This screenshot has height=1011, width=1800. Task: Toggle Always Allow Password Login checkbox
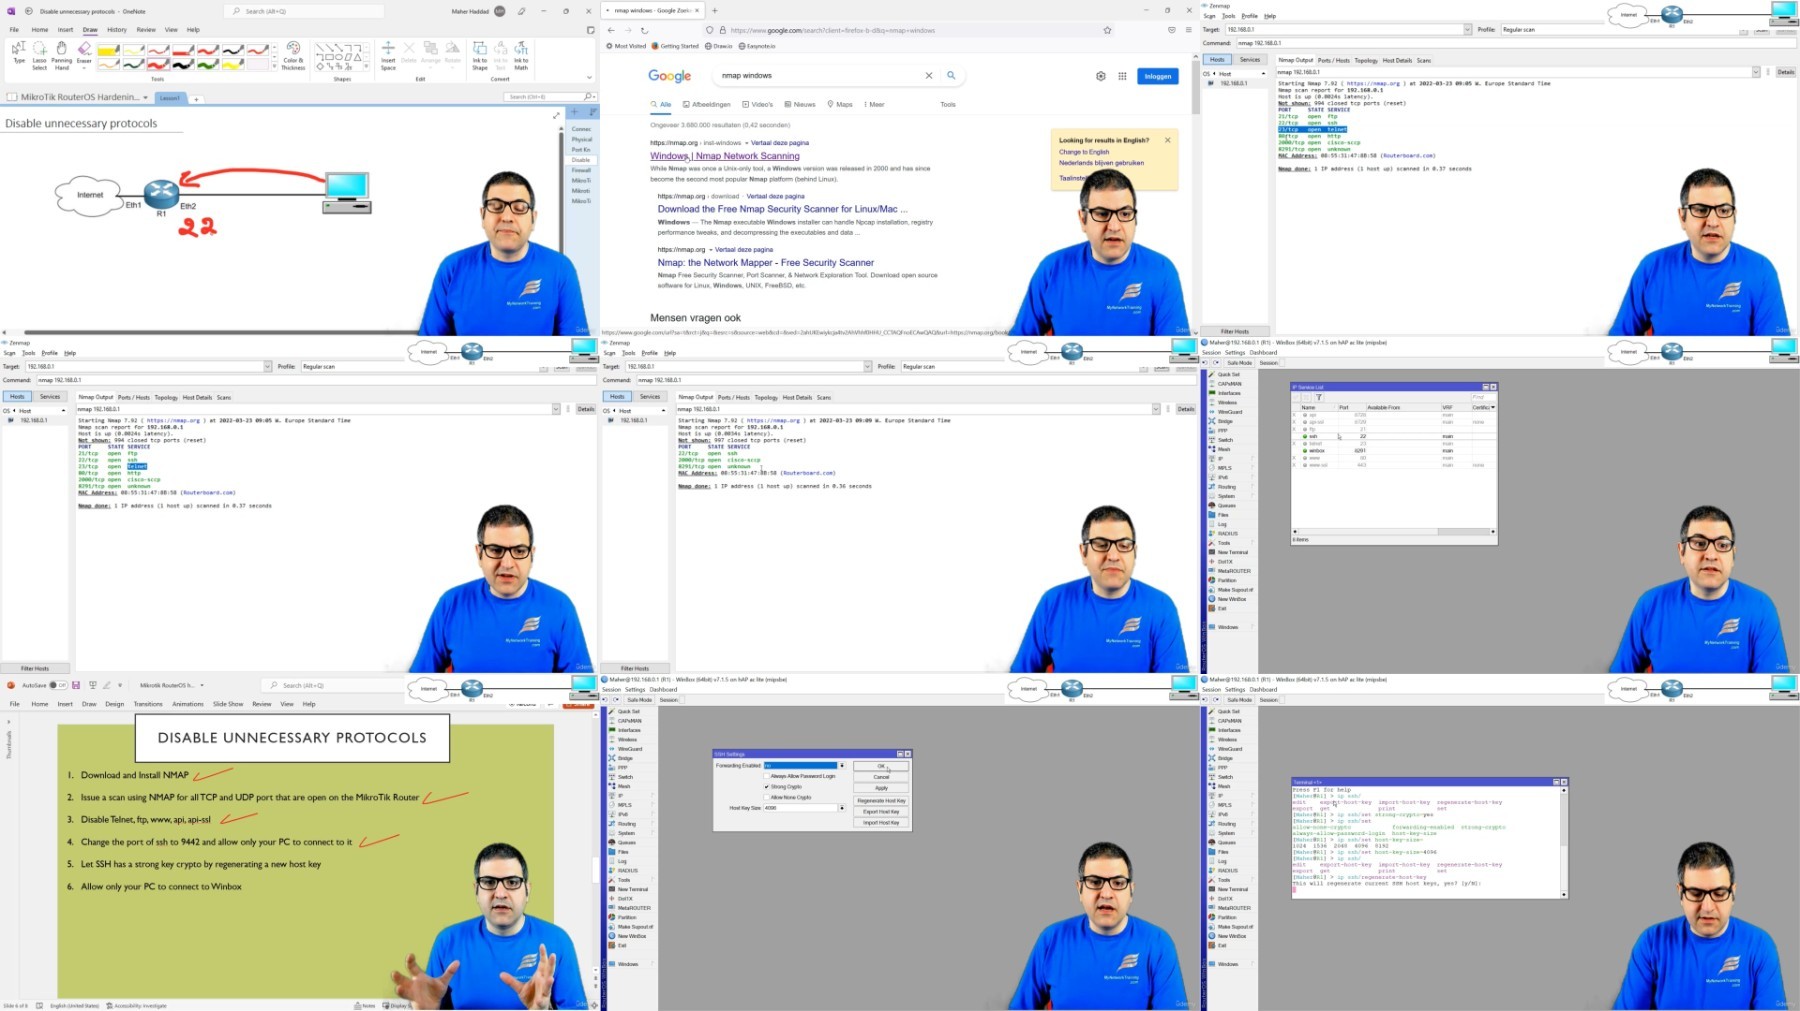tap(766, 776)
